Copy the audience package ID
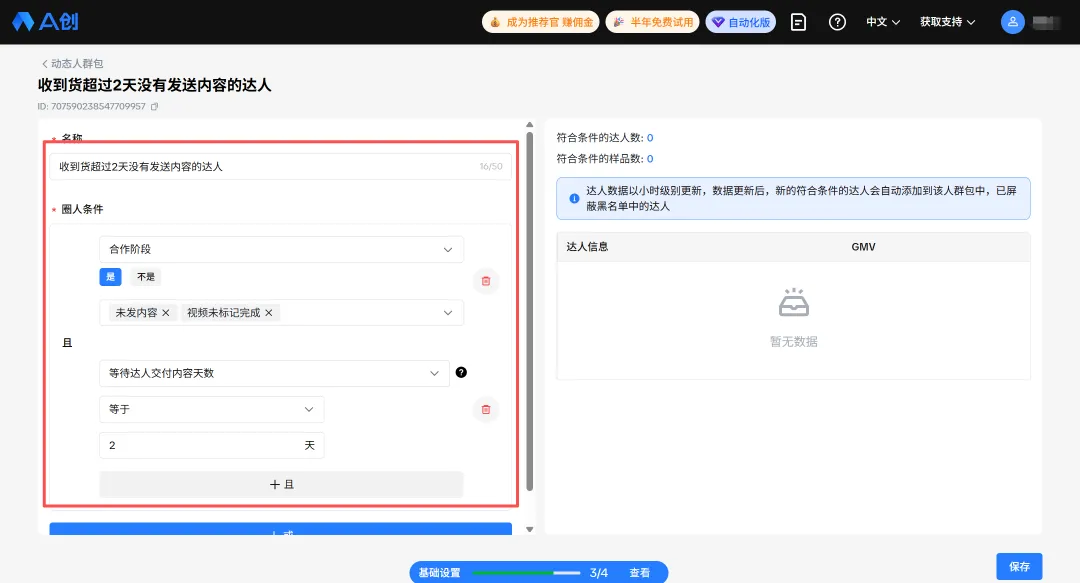The height and width of the screenshot is (583, 1080). 154,106
